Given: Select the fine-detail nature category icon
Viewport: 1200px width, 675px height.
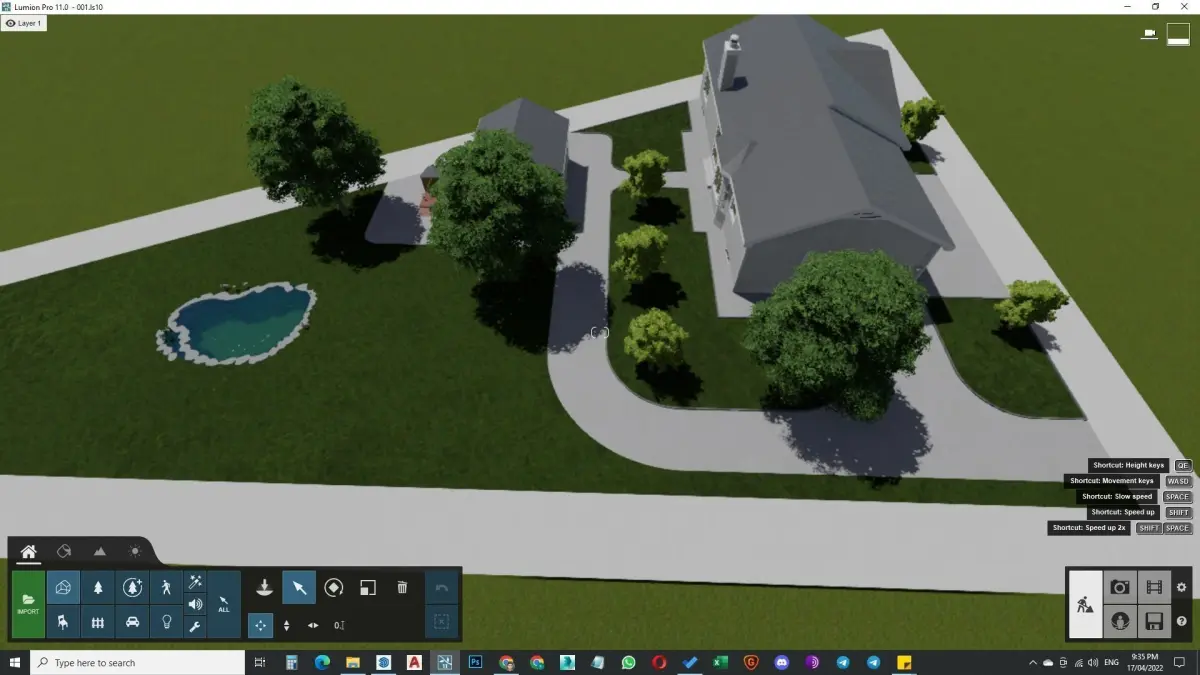Looking at the screenshot, I should tap(132, 587).
